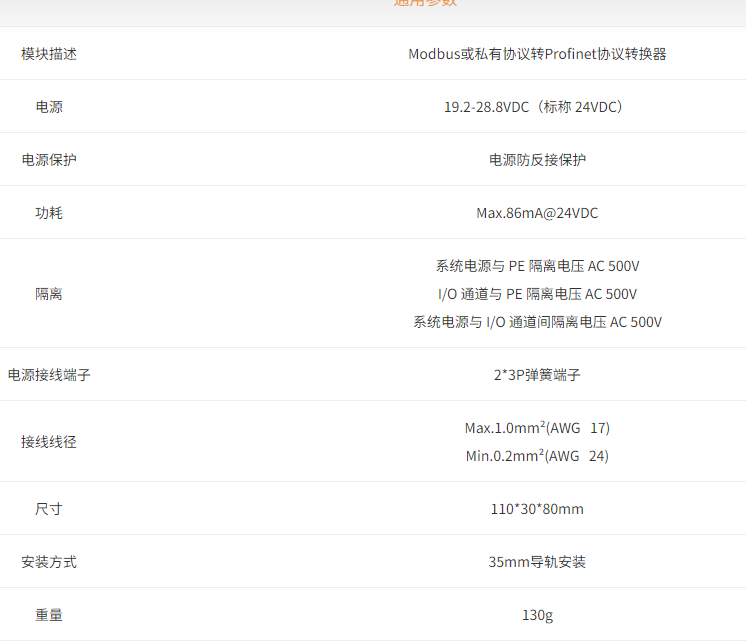Image resolution: width=746 pixels, height=642 pixels.
Task: Click the 电源防反接保护 value
Action: coord(537,159)
